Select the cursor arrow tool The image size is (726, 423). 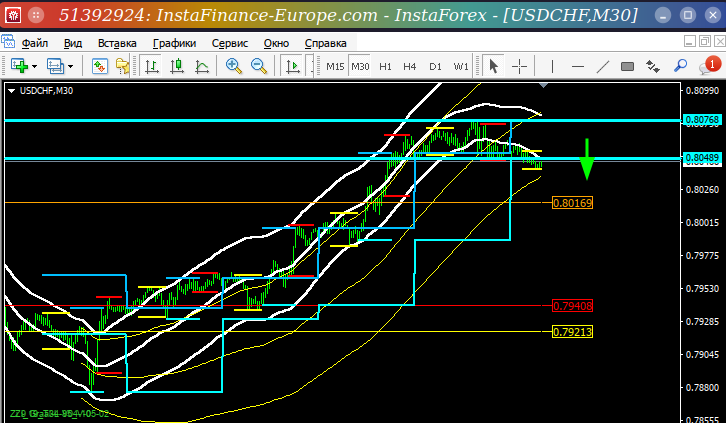tap(494, 66)
